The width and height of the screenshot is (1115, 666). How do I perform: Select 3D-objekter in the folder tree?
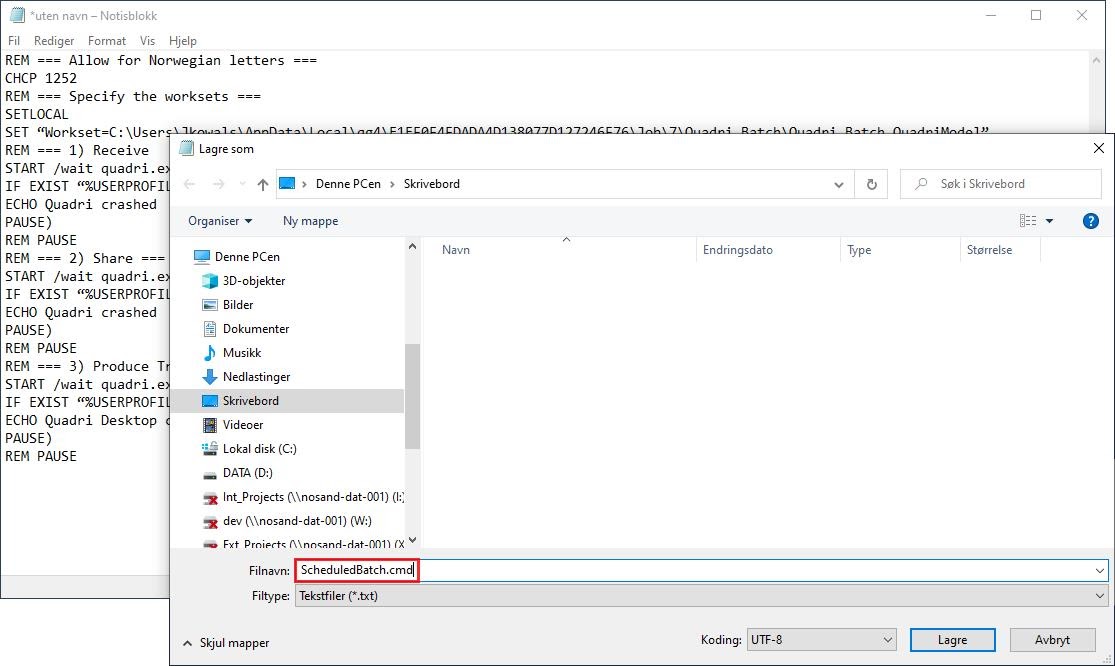[253, 281]
